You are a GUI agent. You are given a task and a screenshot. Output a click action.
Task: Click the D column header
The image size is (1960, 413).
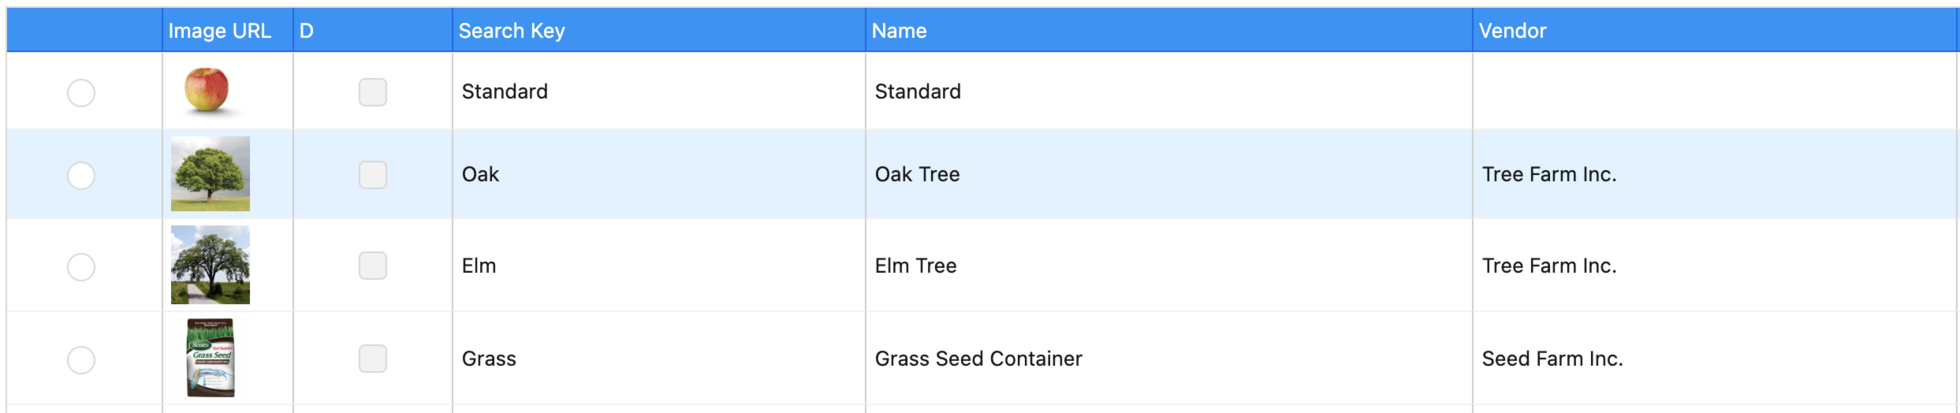click(x=306, y=31)
